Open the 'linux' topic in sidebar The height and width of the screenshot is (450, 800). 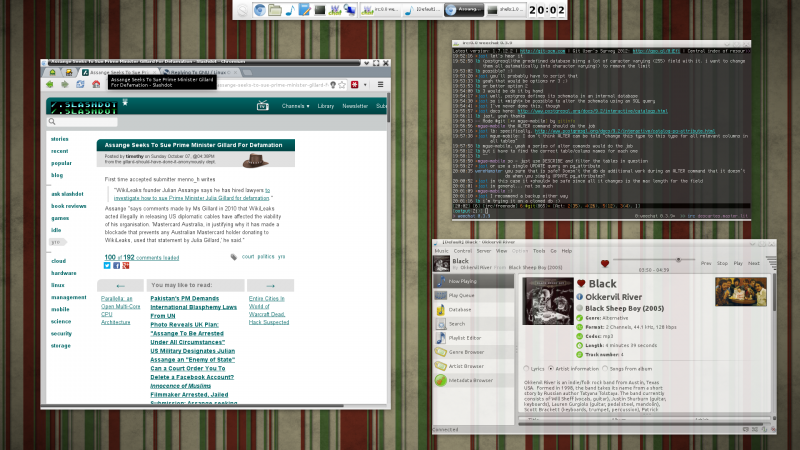[58, 285]
